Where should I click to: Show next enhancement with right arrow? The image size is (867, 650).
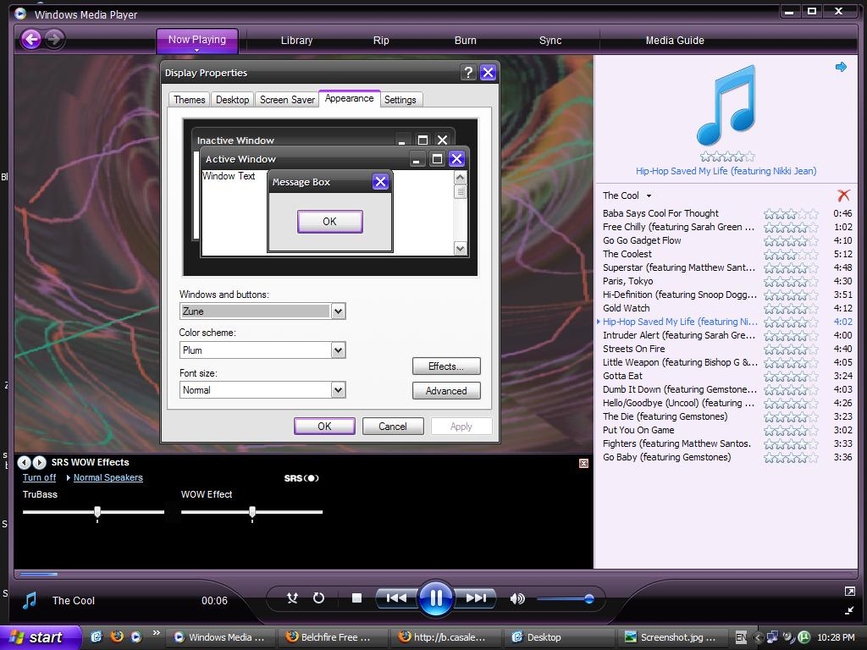39,463
